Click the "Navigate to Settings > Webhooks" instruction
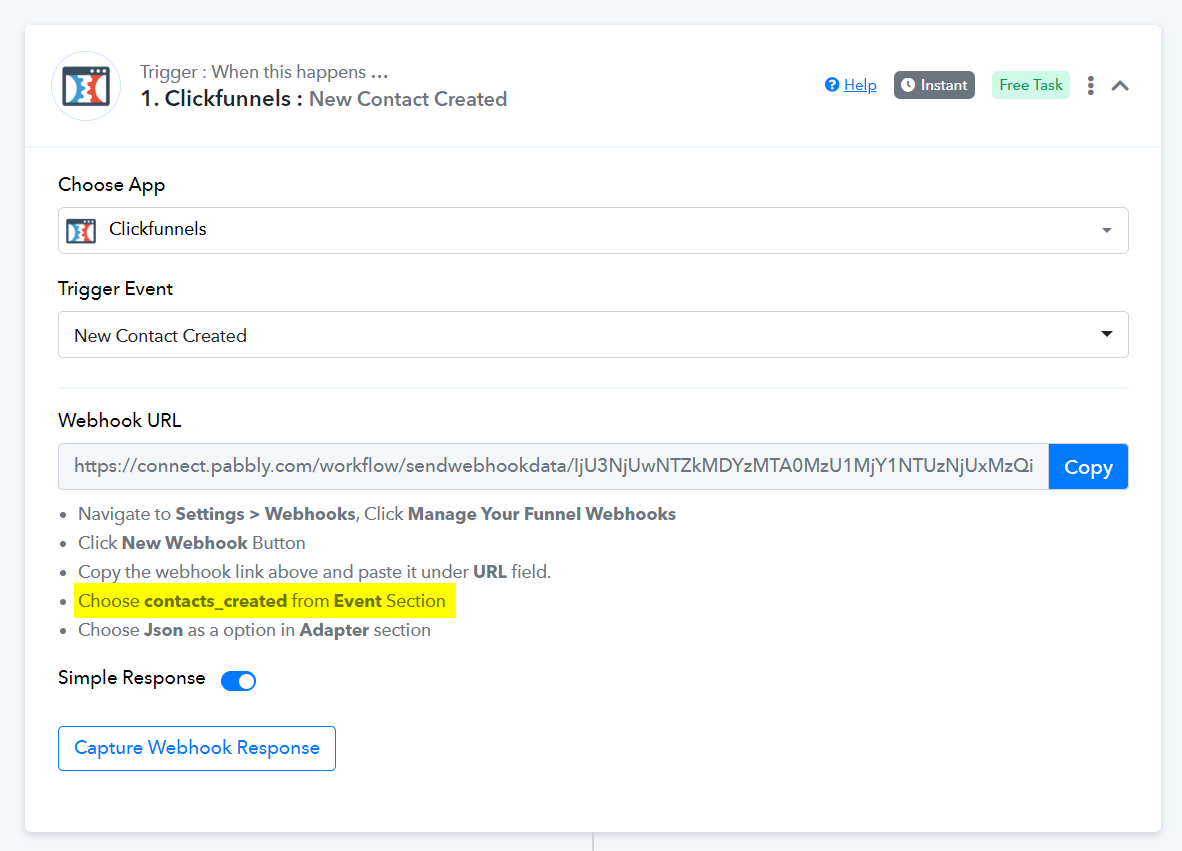This screenshot has height=851, width=1182. pyautogui.click(x=376, y=514)
